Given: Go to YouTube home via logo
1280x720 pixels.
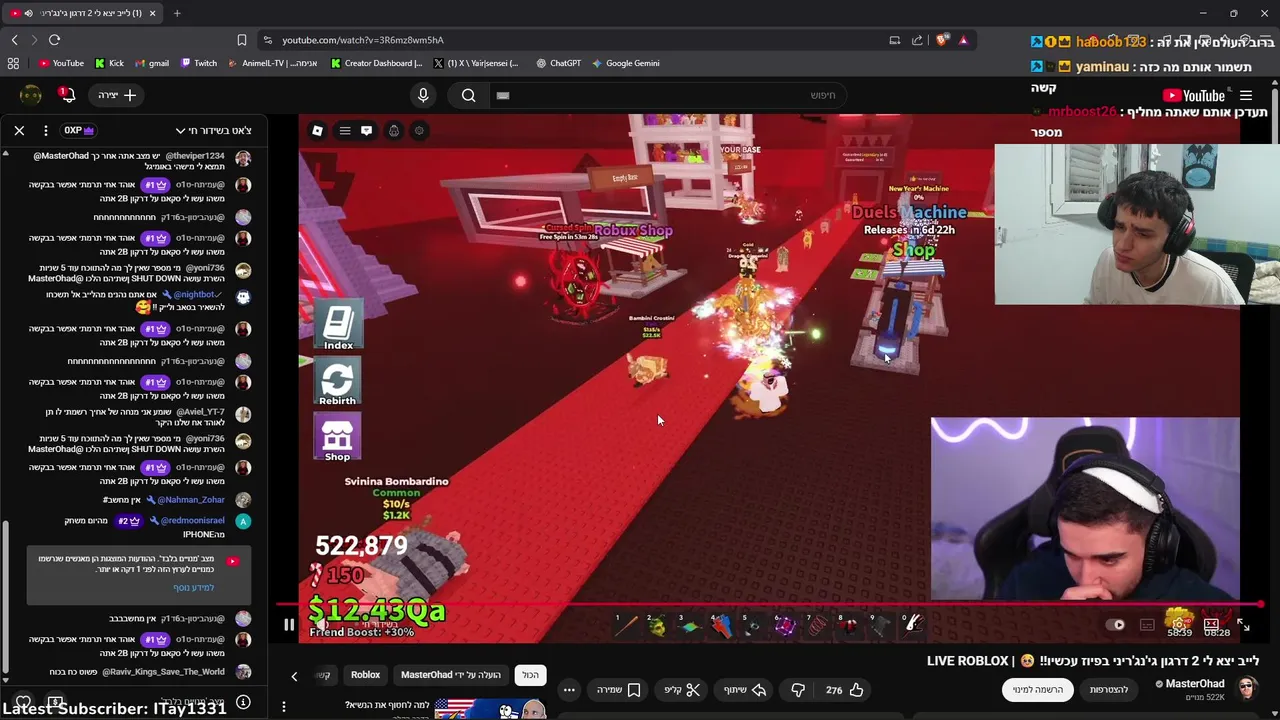Looking at the screenshot, I should tap(1194, 96).
